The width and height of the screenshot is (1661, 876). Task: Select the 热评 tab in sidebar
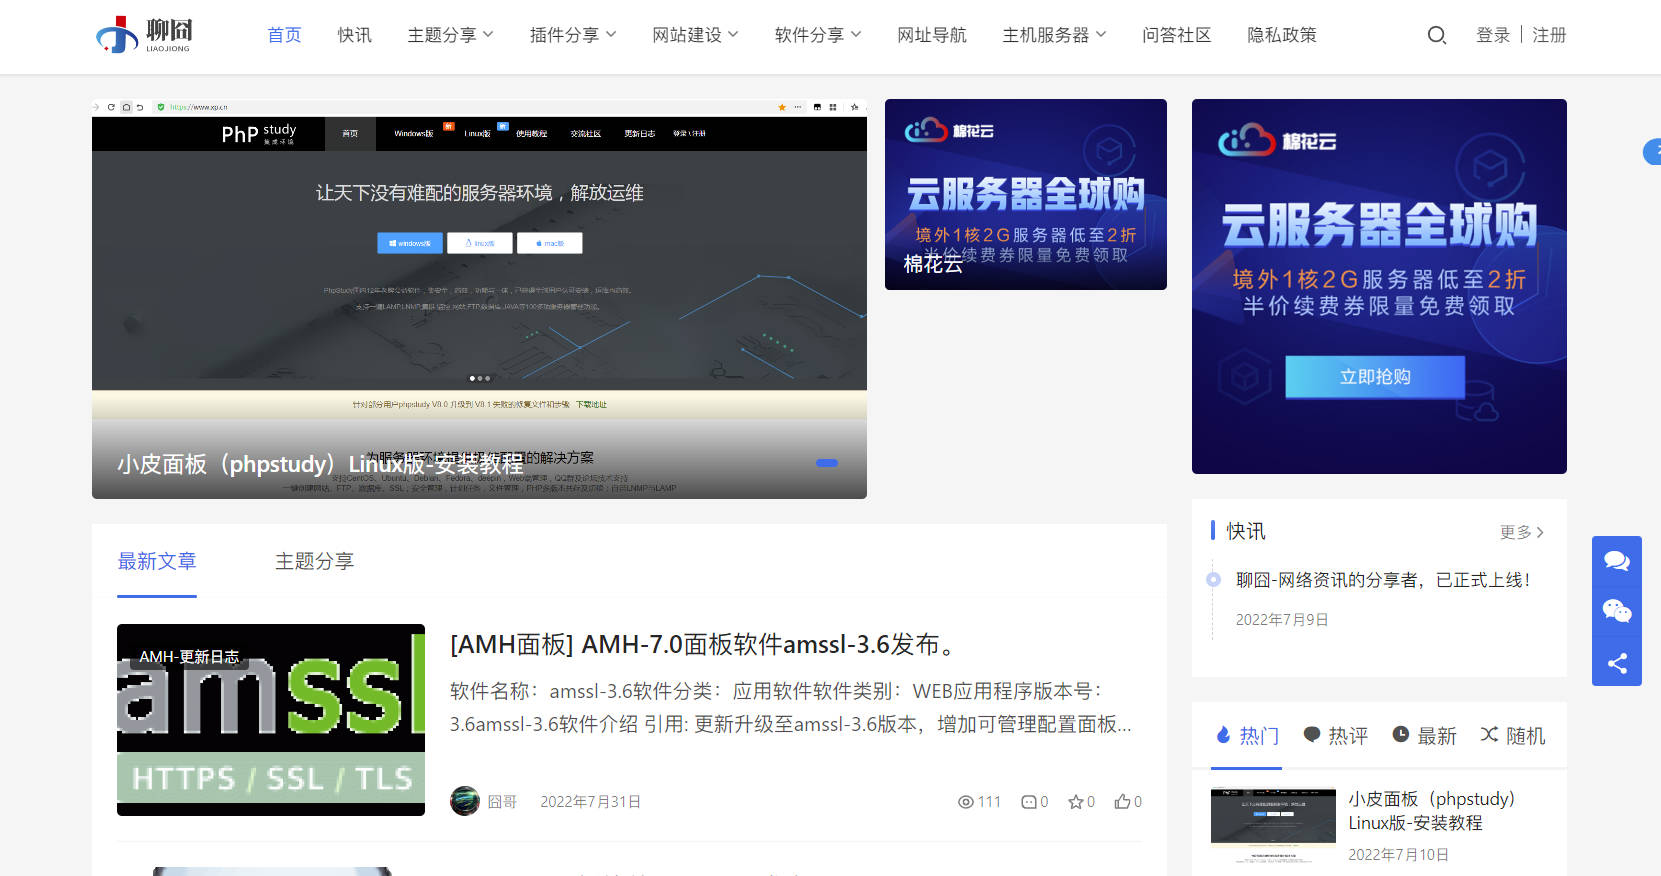click(1335, 736)
